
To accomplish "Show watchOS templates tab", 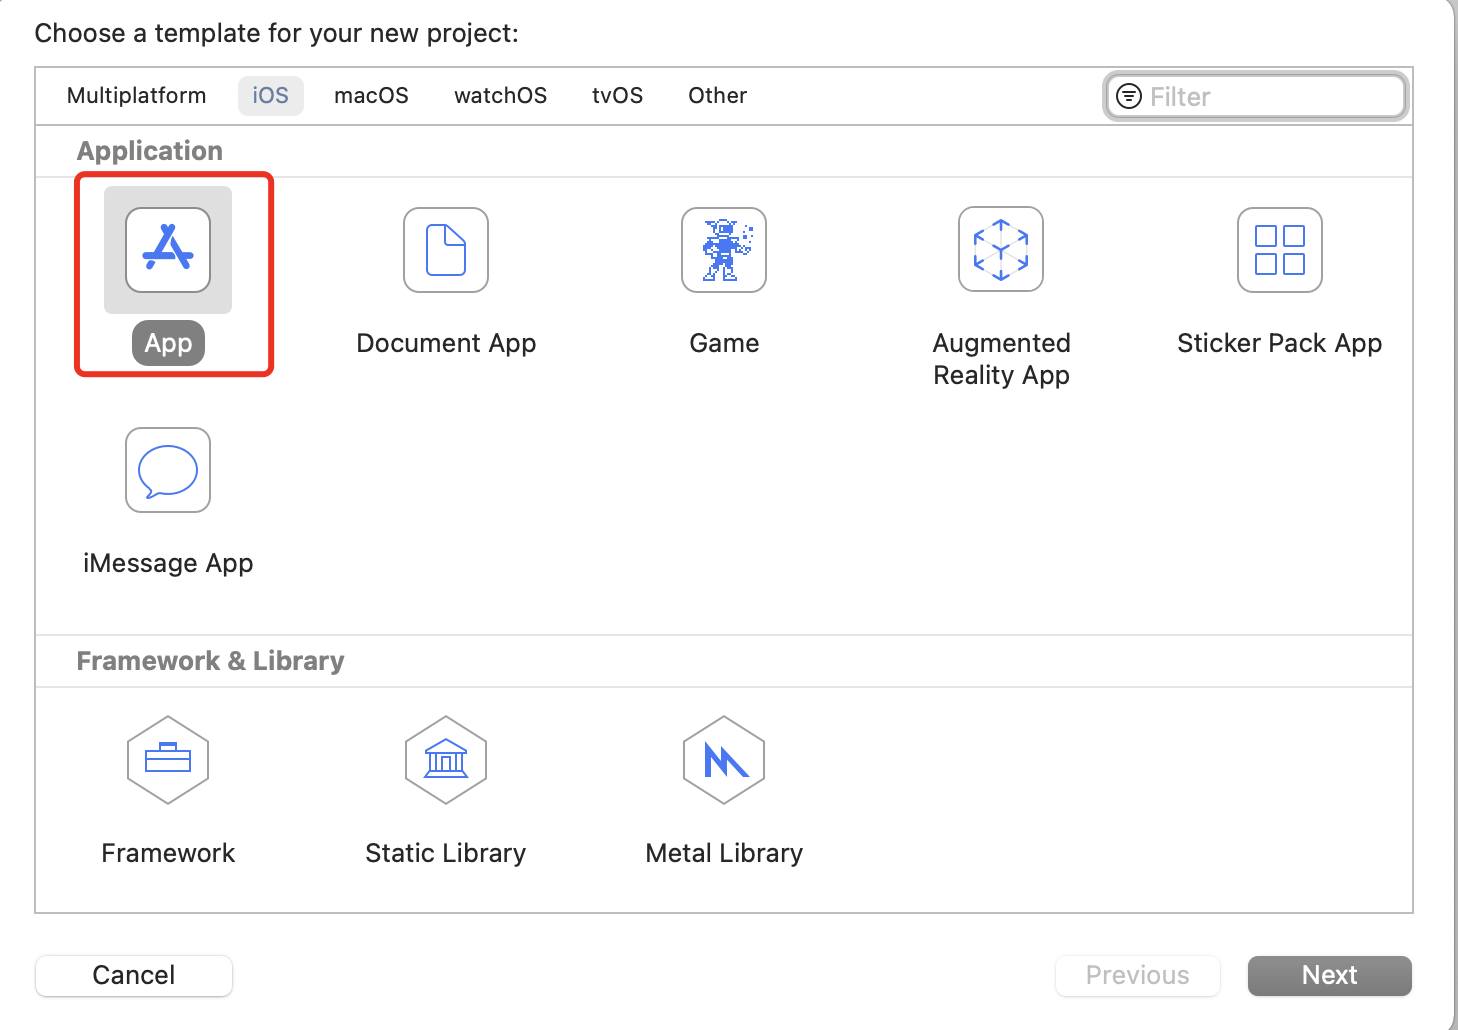I will click(x=501, y=96).
